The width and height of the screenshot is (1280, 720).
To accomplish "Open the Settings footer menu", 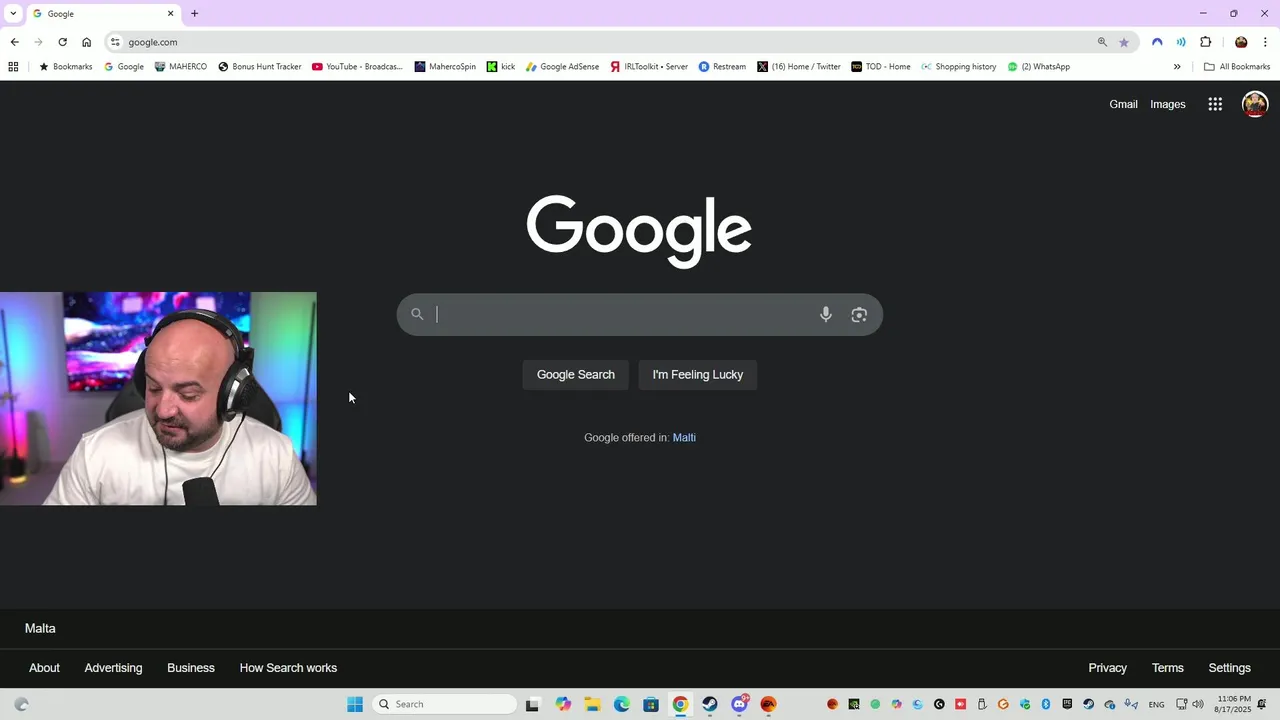I will click(1229, 668).
